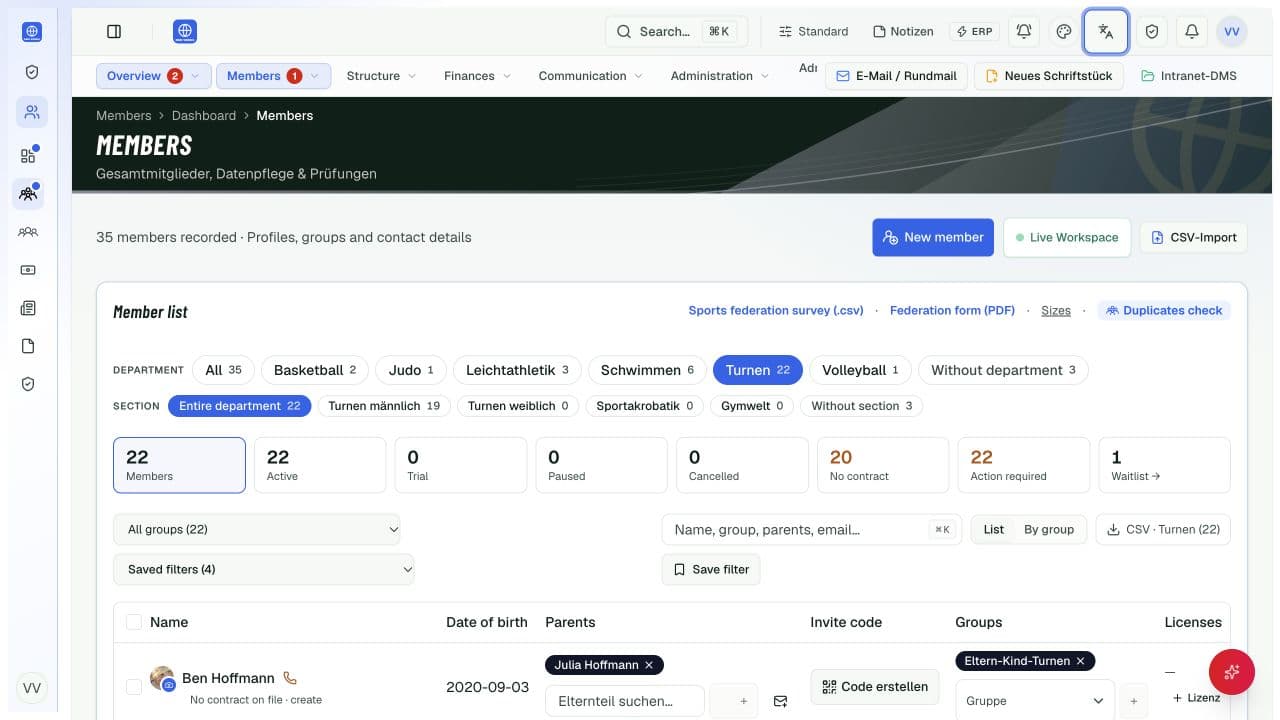This screenshot has height=720, width=1280.
Task: Switch to the By group view
Action: point(1049,530)
